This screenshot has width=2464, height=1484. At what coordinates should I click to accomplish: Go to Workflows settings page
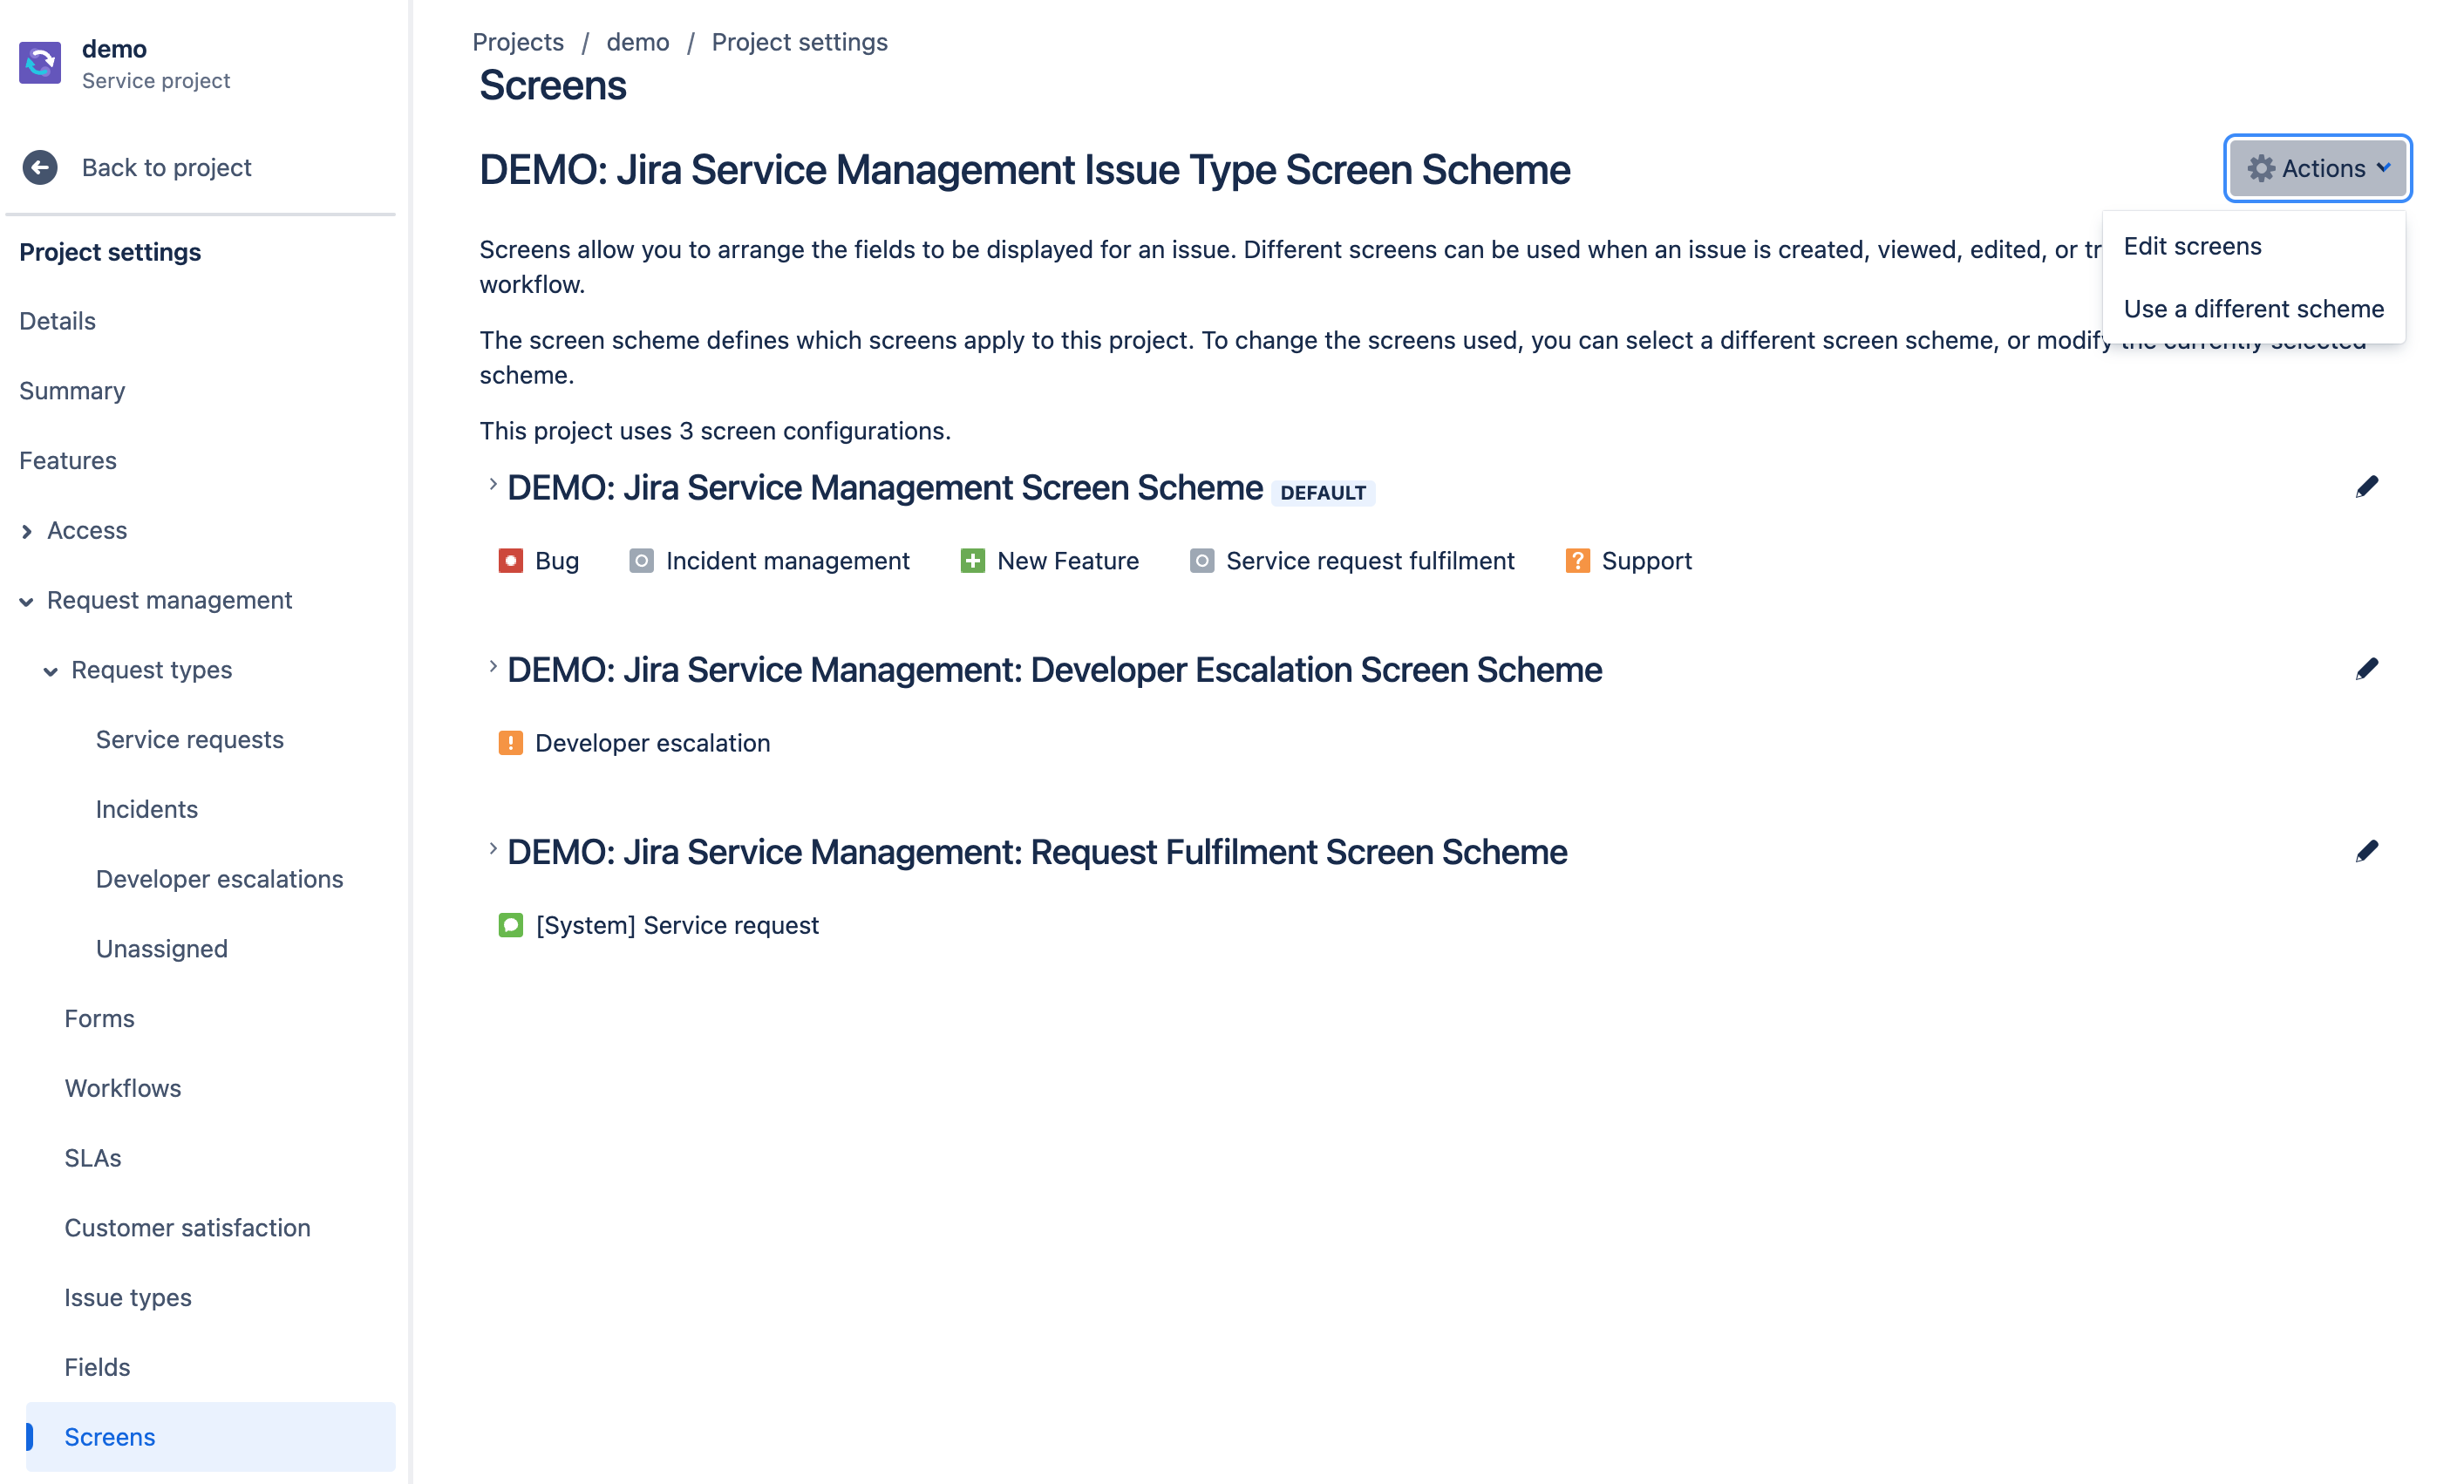(x=123, y=1088)
